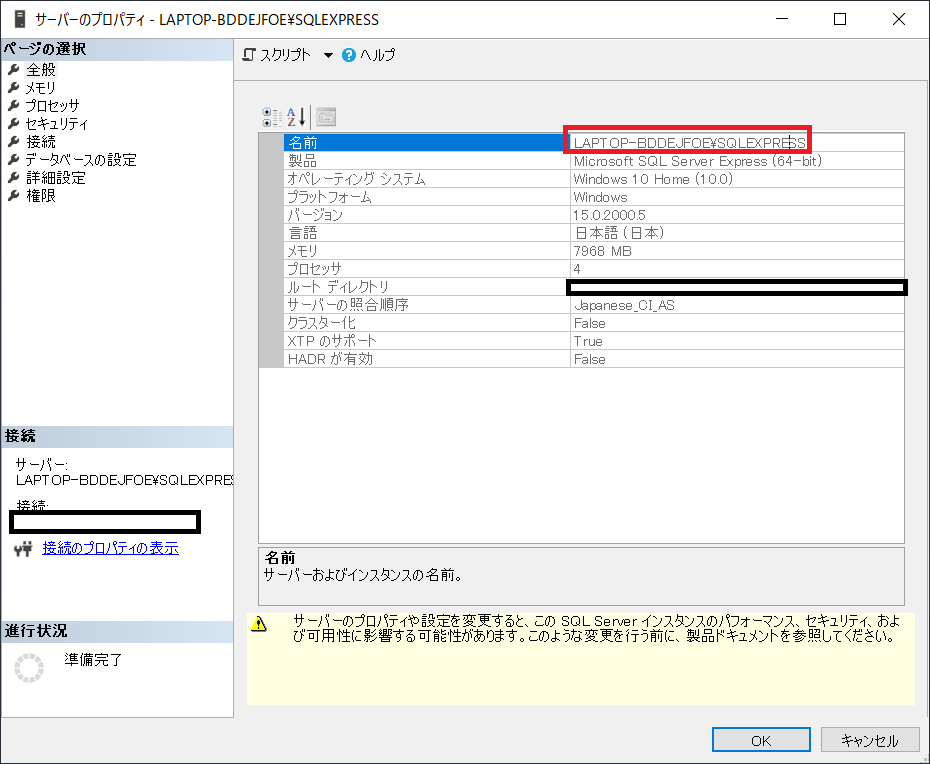Viewport: 930px width, 764px height.
Task: Select the メモリ property row in grid
Action: pos(594,250)
